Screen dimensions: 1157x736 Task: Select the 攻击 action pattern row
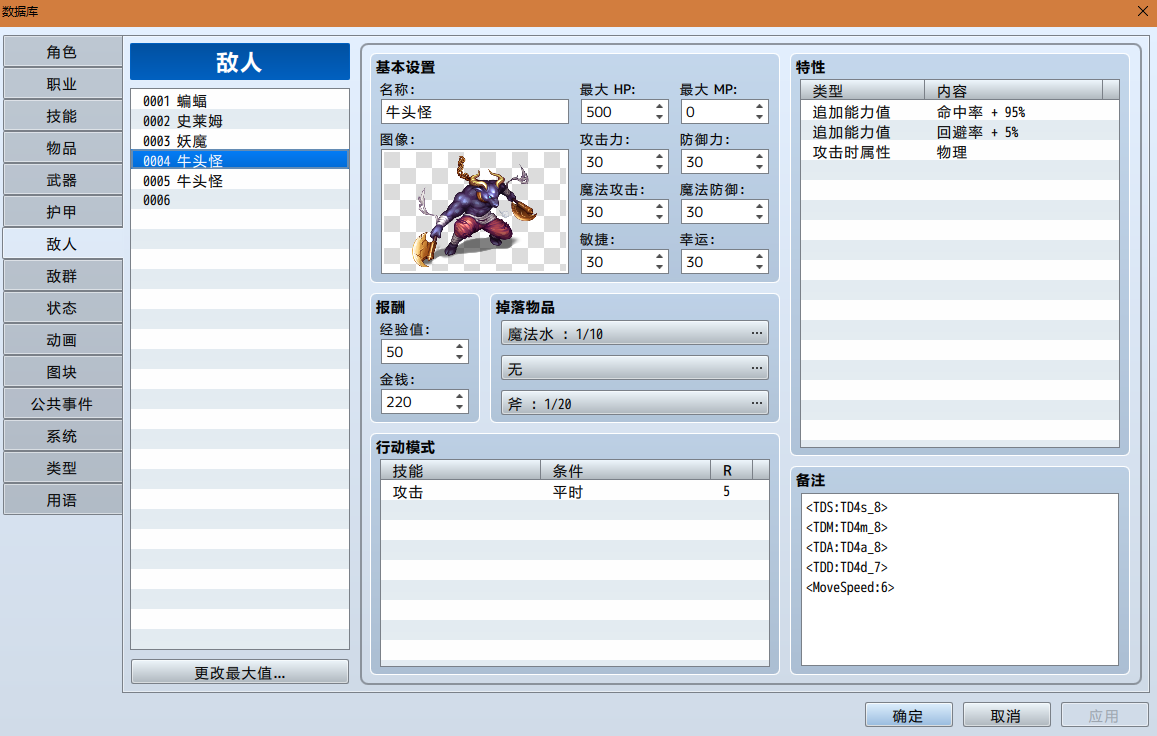click(x=575, y=492)
